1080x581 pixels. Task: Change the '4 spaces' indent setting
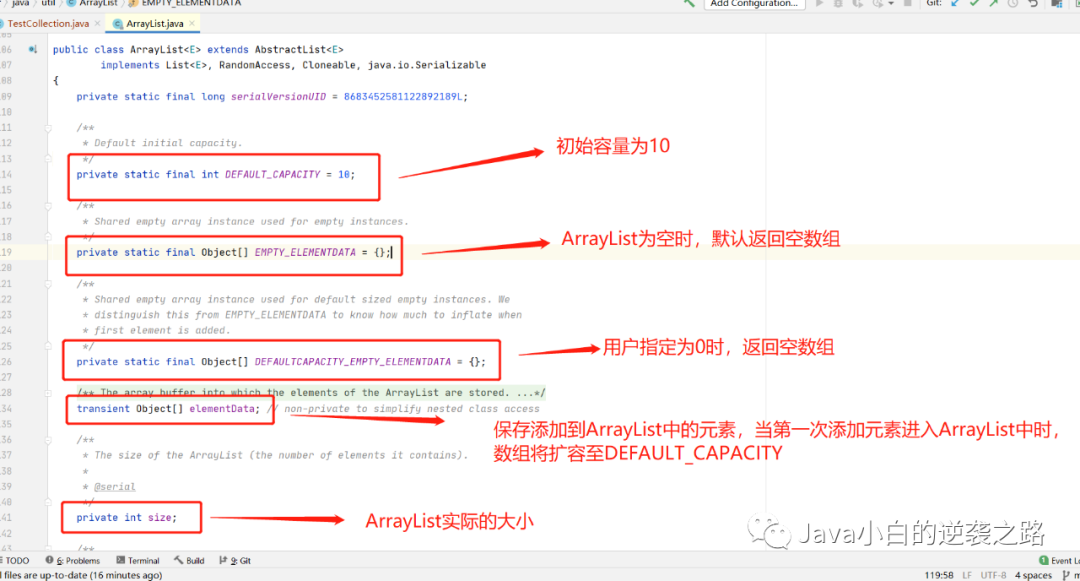coord(1033,575)
